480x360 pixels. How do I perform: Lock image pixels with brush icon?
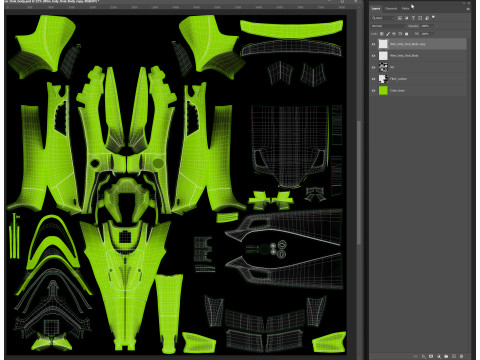pyautogui.click(x=388, y=34)
